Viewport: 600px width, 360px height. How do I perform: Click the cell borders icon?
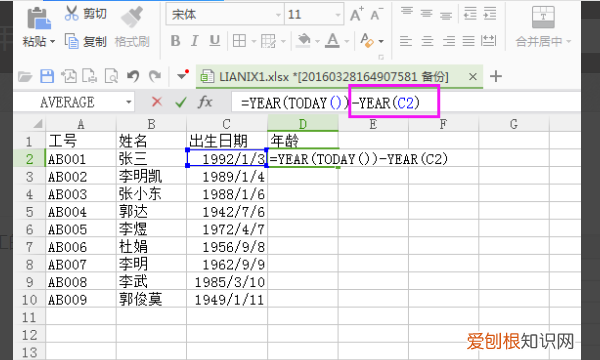pos(240,41)
